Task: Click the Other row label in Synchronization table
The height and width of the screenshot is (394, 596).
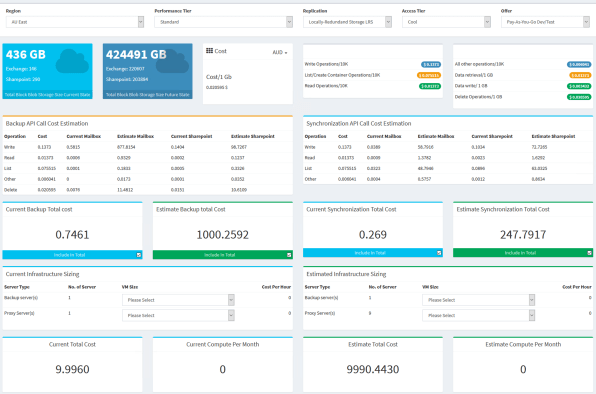Action: point(310,179)
